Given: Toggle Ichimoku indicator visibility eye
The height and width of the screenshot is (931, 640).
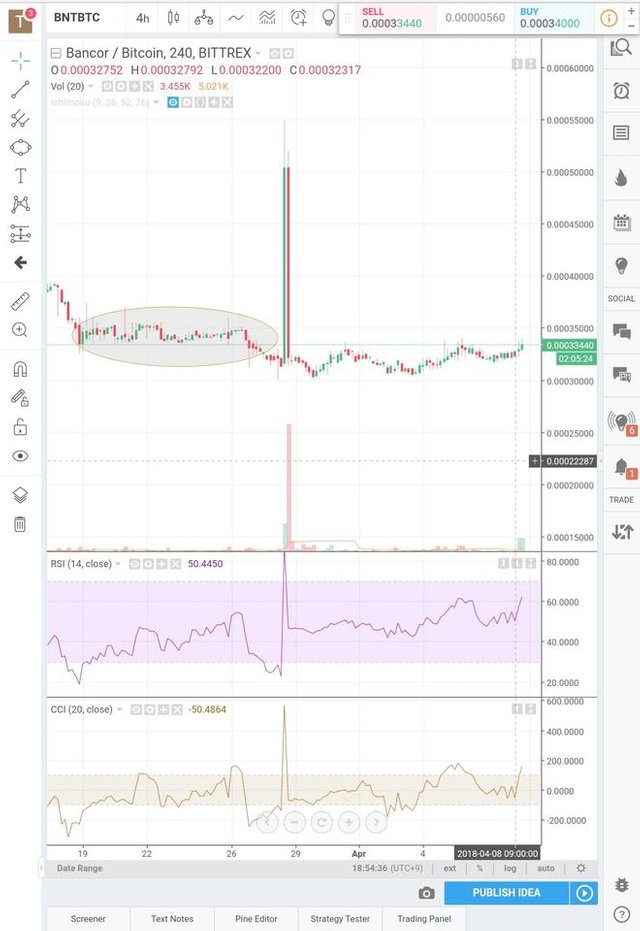Looking at the screenshot, I should (173, 102).
